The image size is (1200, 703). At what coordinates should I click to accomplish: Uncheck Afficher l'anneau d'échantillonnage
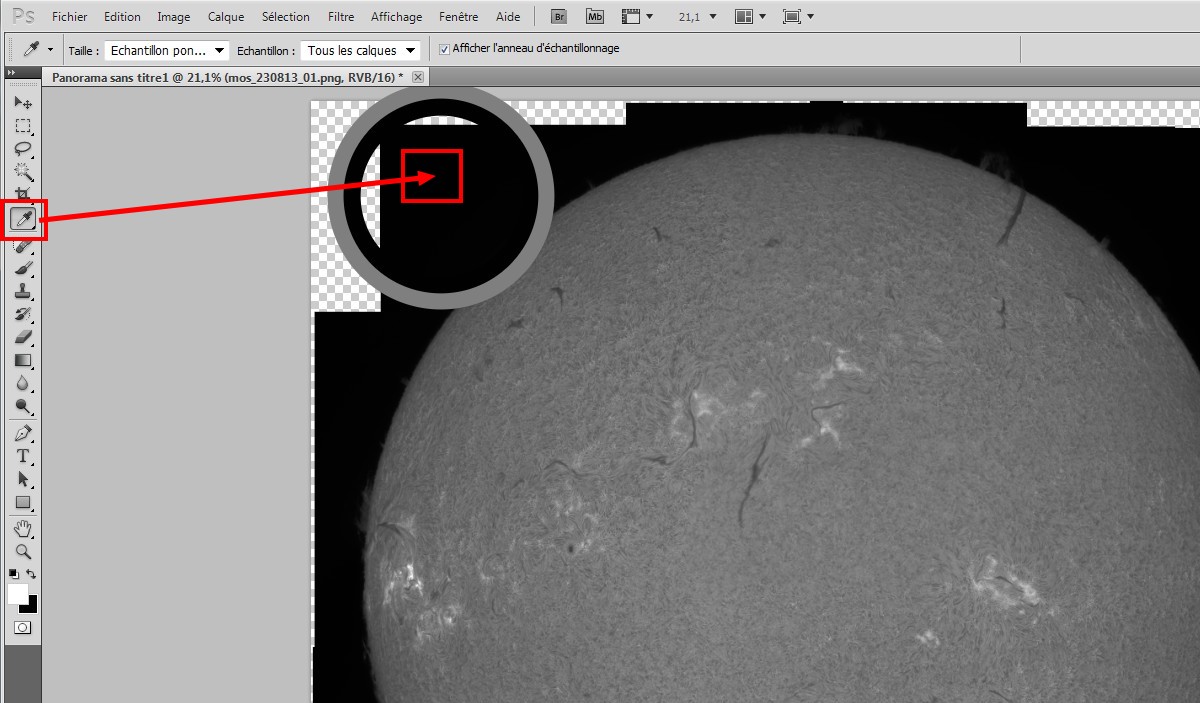[444, 49]
